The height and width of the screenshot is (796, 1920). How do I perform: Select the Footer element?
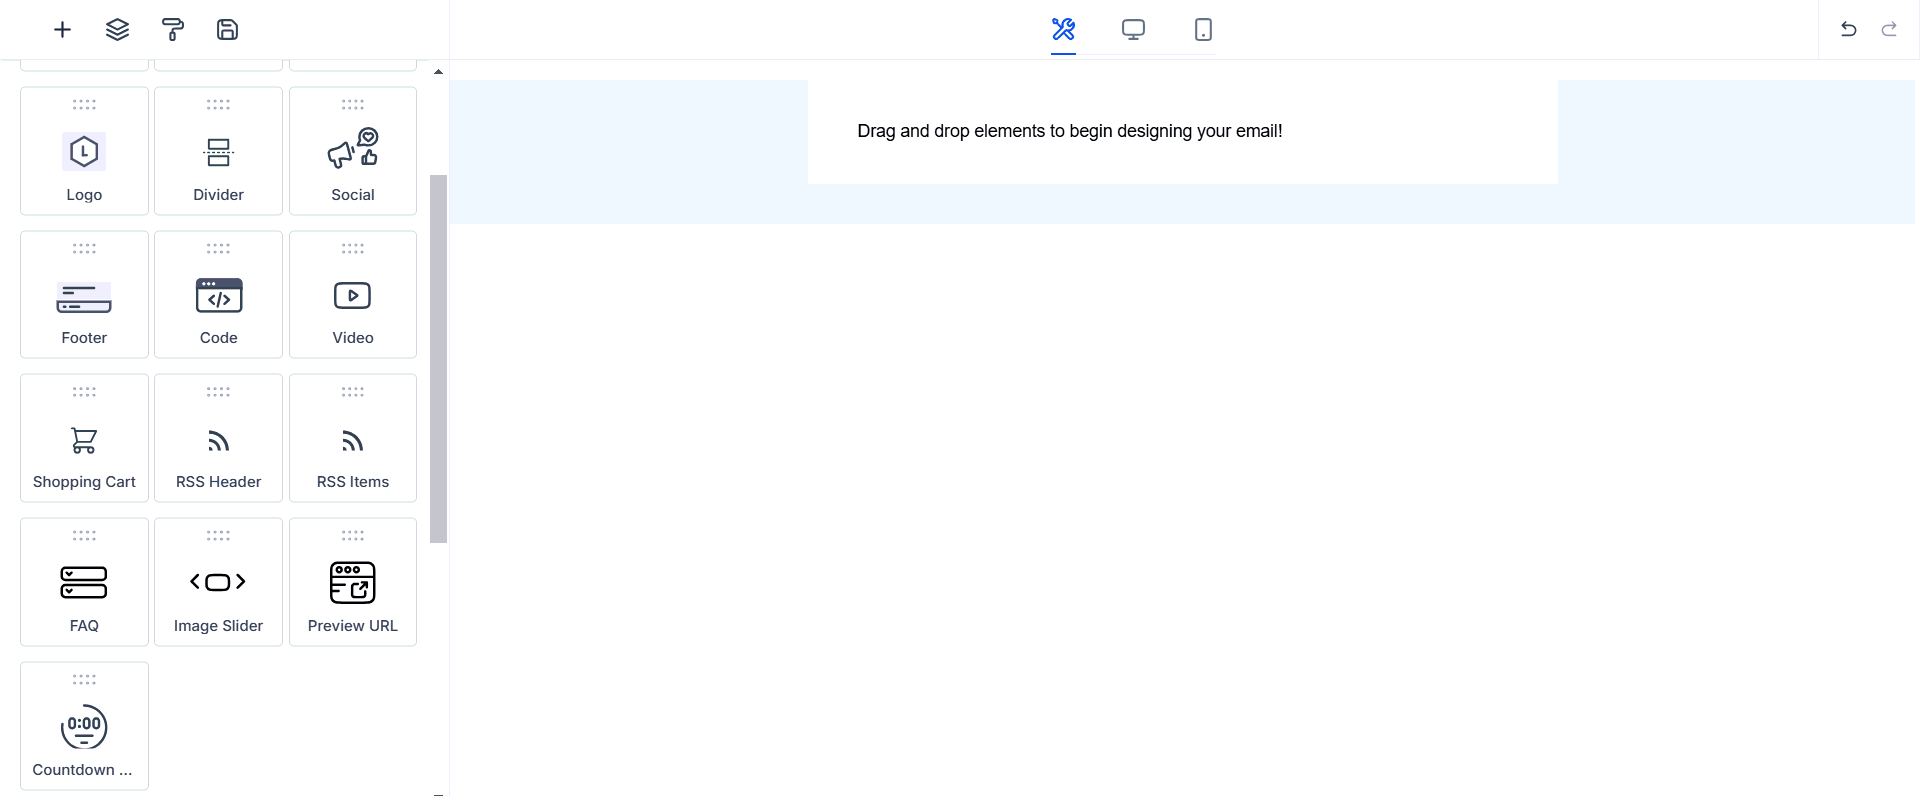(84, 295)
